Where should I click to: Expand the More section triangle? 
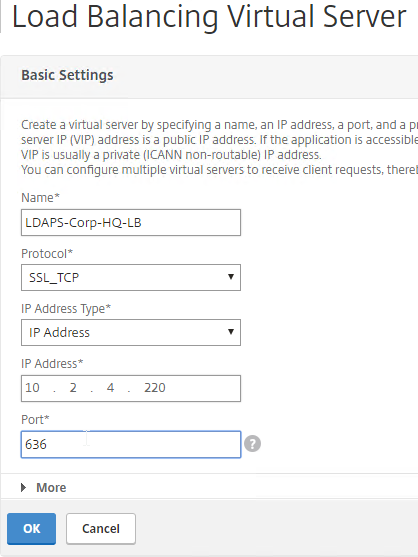[23, 487]
